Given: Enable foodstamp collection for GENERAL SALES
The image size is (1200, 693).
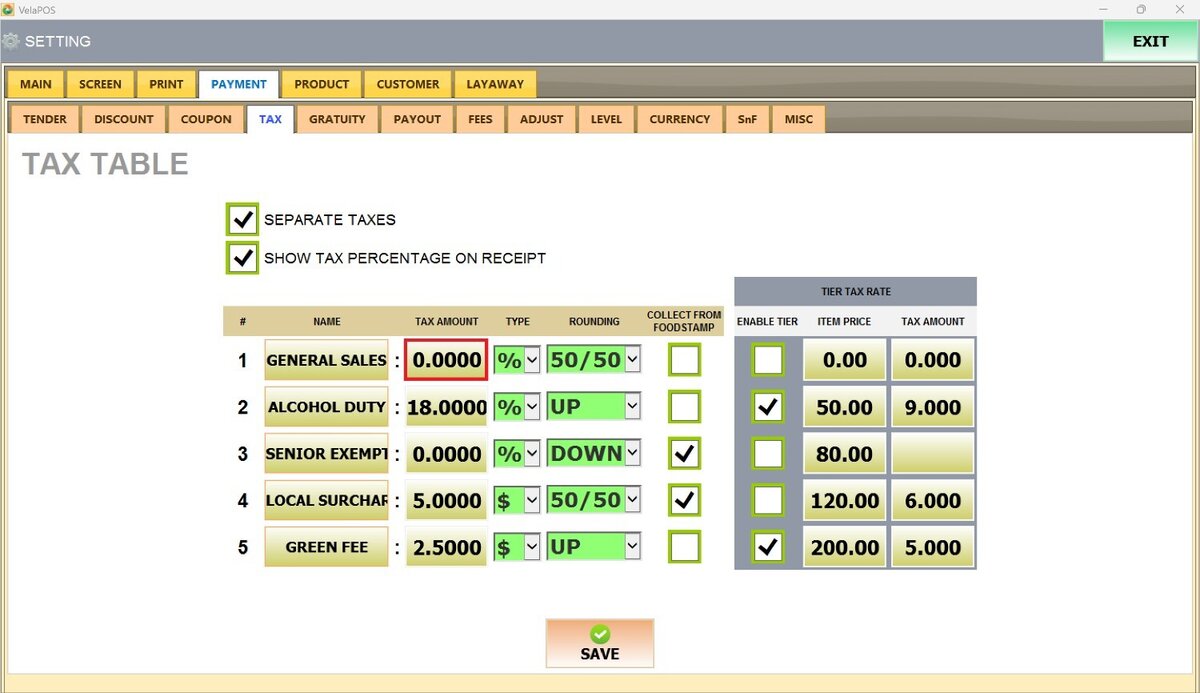Looking at the screenshot, I should tap(685, 360).
